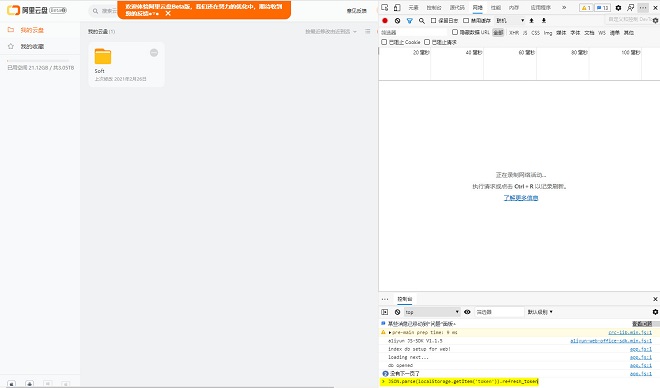Expand the console top context dropdown
This screenshot has height=388, width=660.
coord(432,312)
